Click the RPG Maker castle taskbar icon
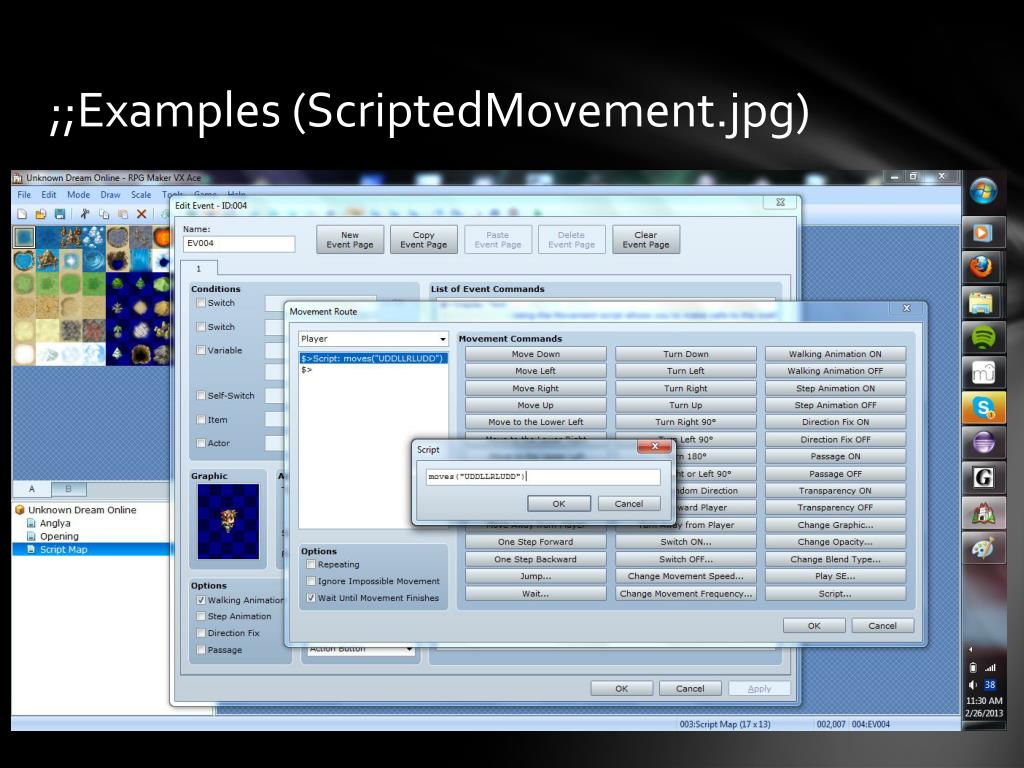Screen dimensions: 1024x768 (x=983, y=514)
